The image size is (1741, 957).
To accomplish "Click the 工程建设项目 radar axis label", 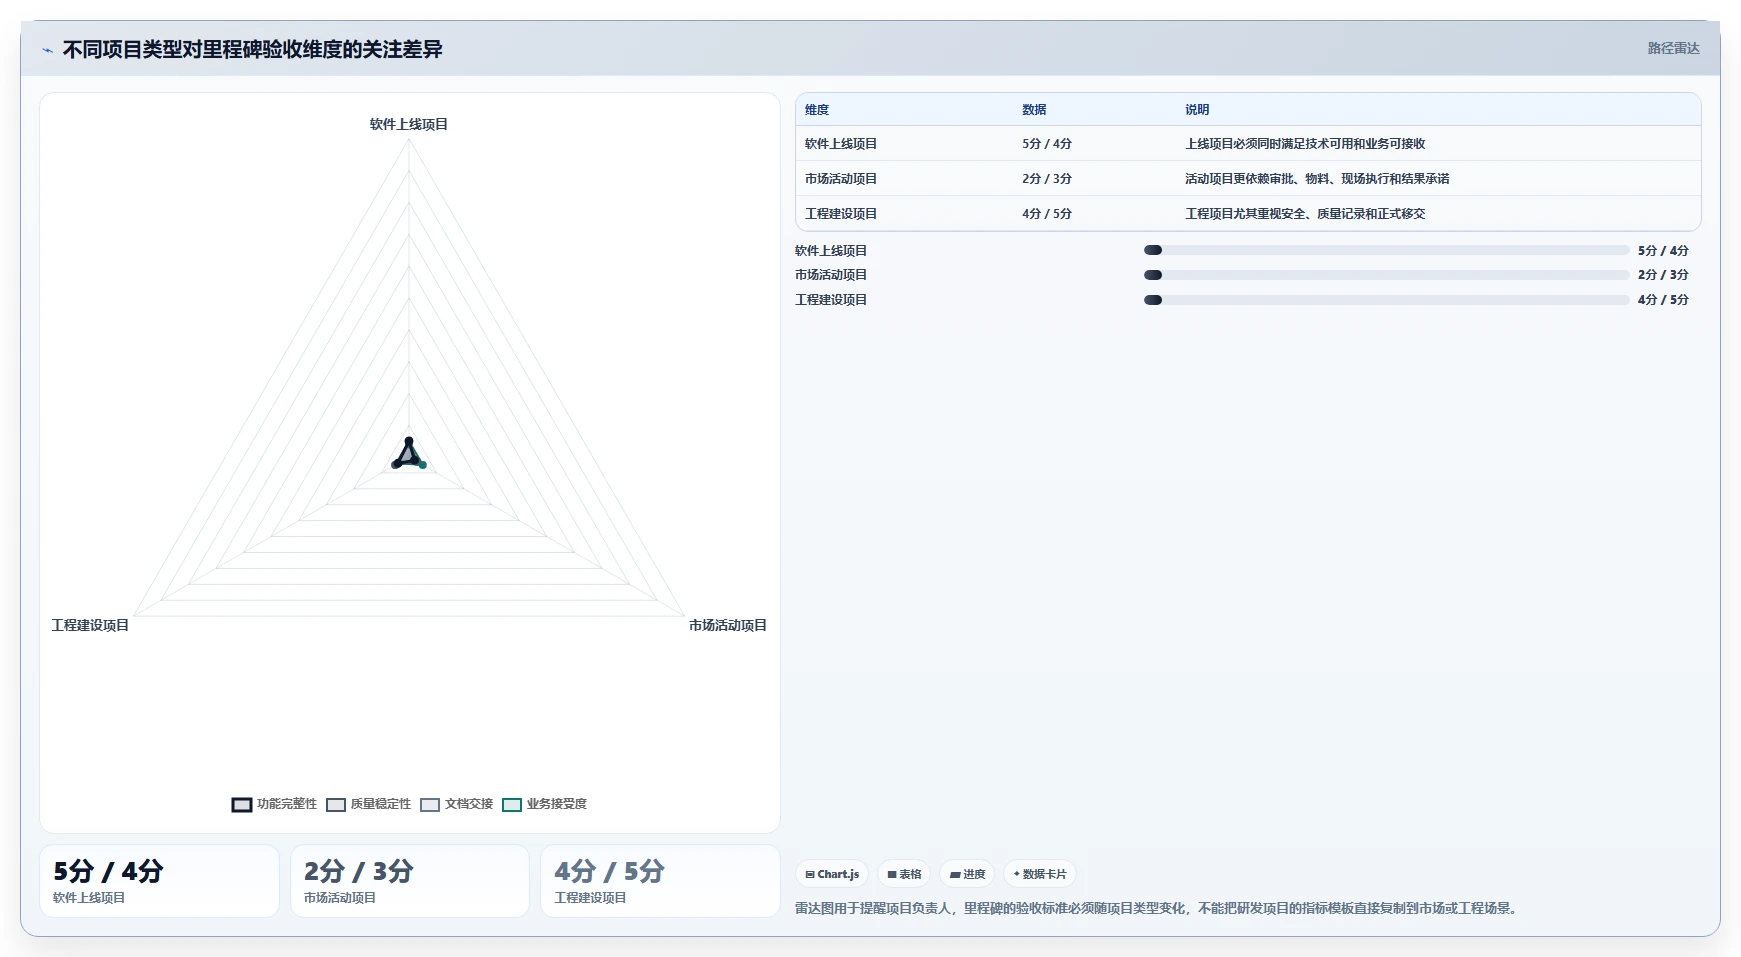I will pos(90,625).
